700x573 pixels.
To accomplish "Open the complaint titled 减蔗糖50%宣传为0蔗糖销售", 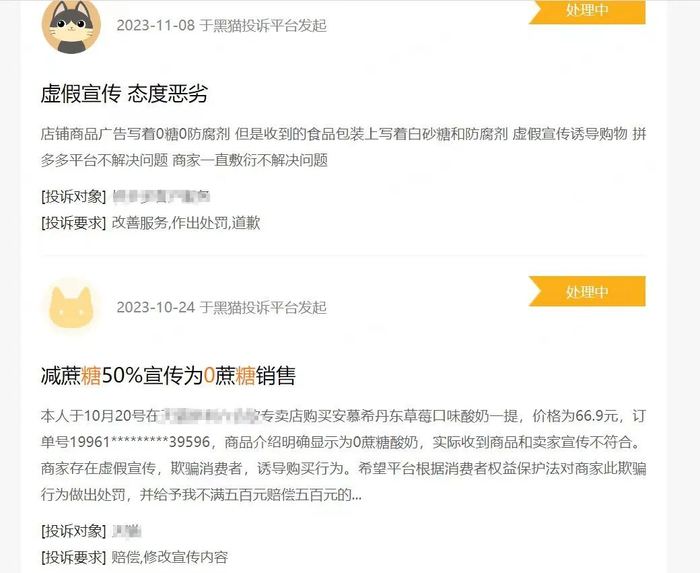I will point(168,375).
